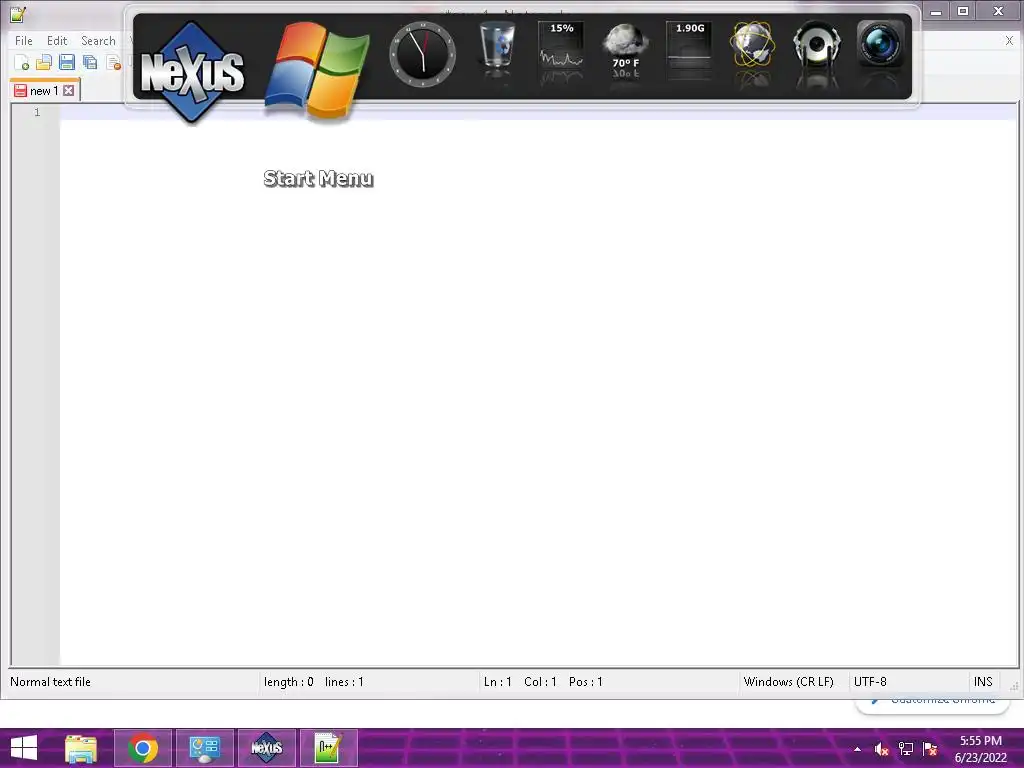Close the new 1 tab
Screen dimensions: 1024x768
click(x=69, y=91)
